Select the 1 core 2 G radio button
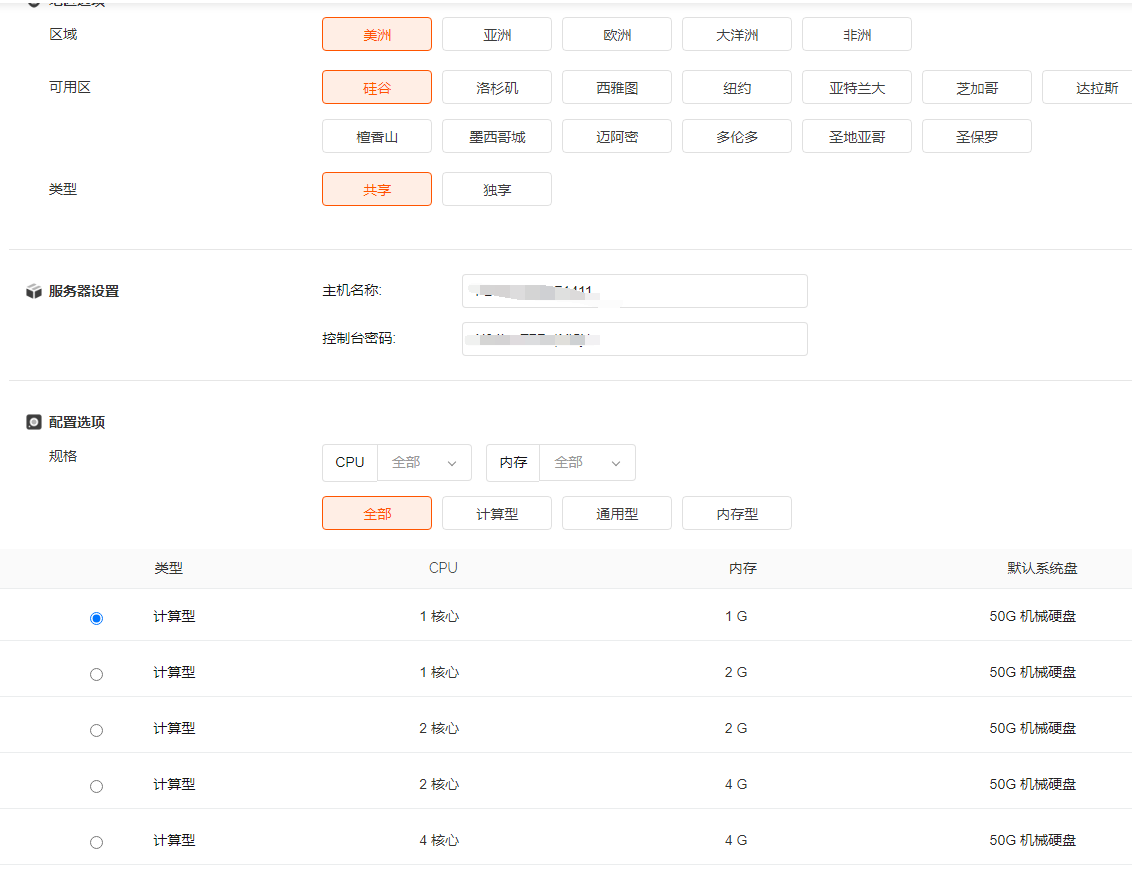This screenshot has width=1132, height=882. coord(96,674)
